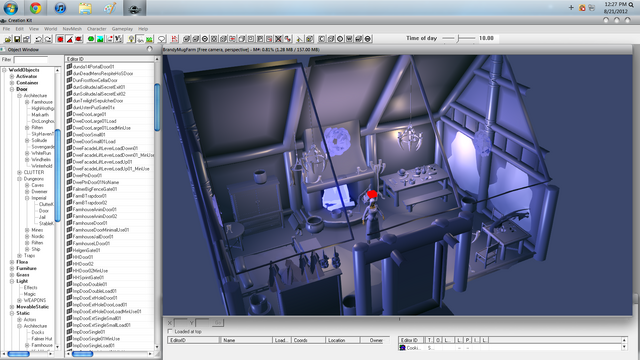Click the crossed-out X toolbar icon
The image size is (640, 360).
[278, 39]
